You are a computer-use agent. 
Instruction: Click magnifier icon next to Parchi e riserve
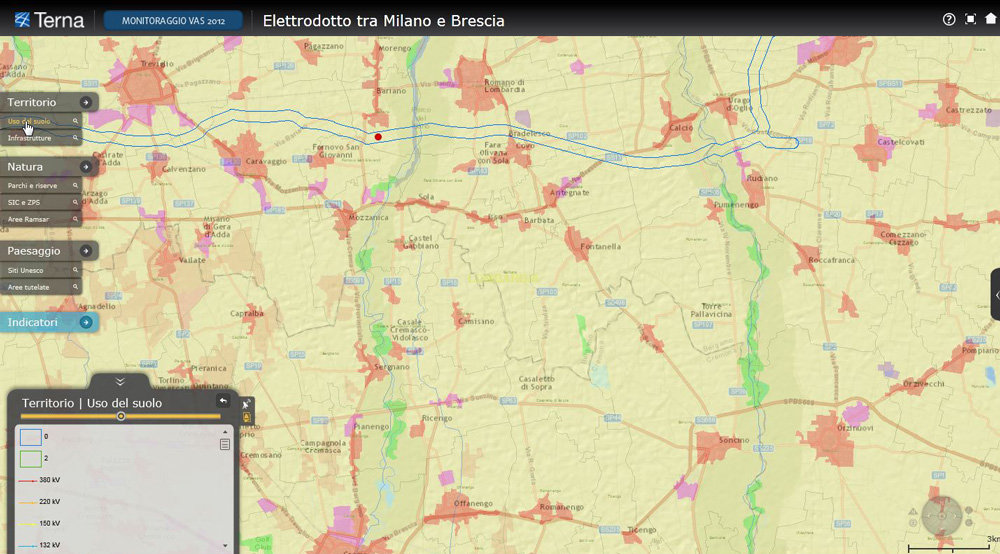74,186
